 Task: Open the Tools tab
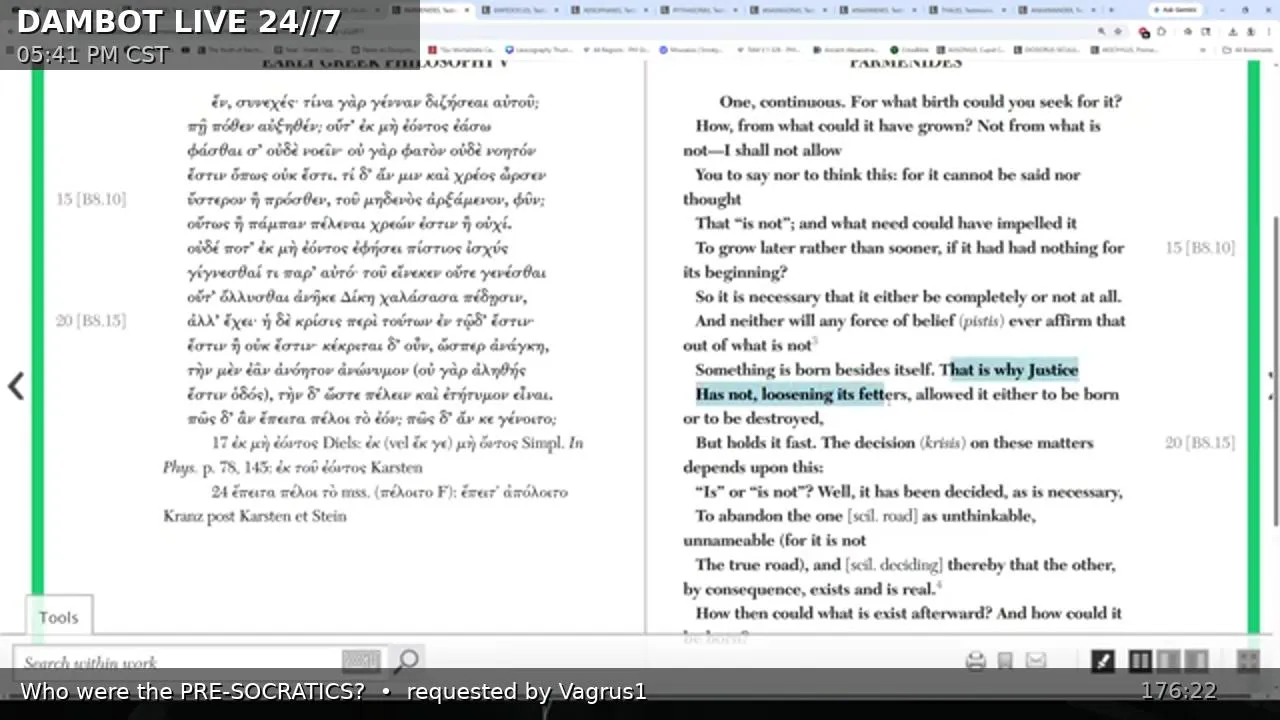coord(58,617)
